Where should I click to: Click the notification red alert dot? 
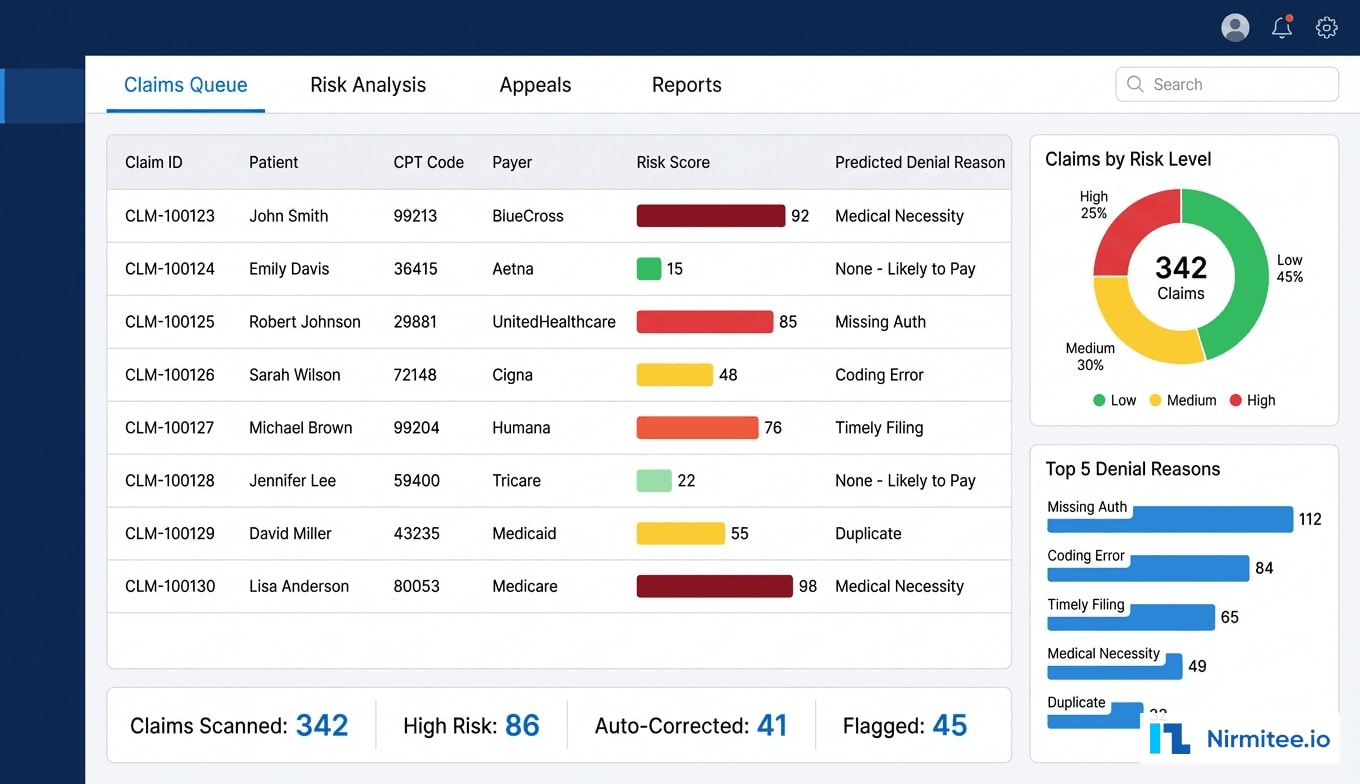point(1290,17)
